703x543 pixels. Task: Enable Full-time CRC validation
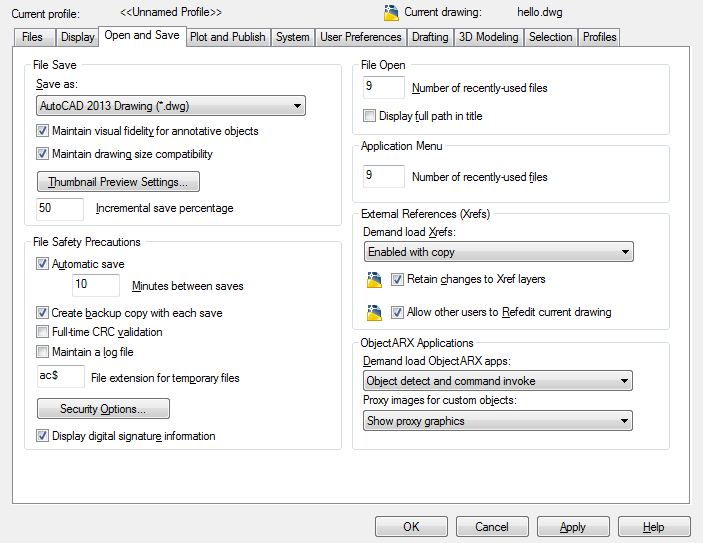pos(42,332)
